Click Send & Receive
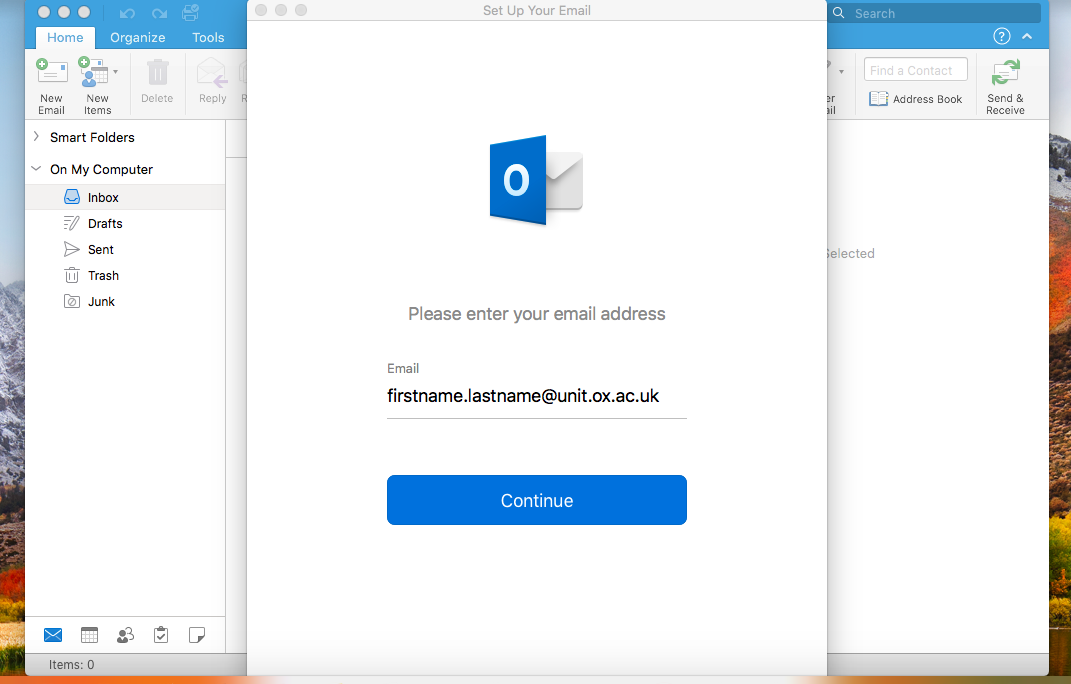The image size is (1071, 684). tap(1005, 87)
